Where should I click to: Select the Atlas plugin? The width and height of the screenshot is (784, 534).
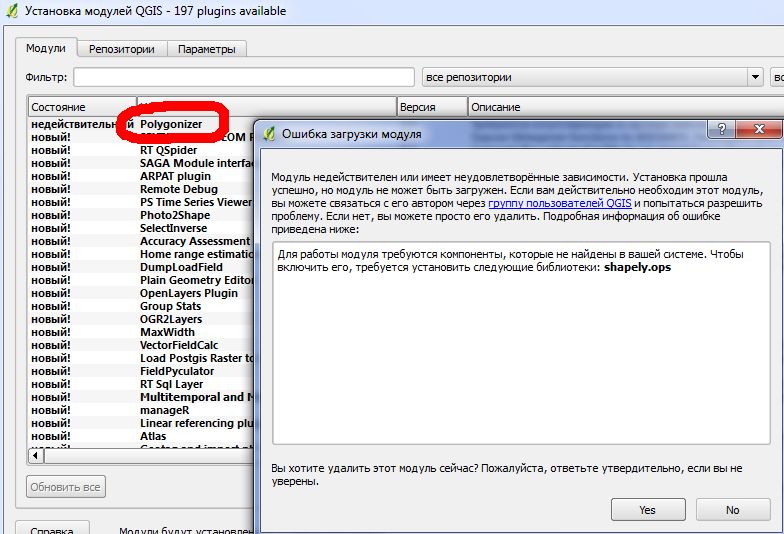click(x=153, y=436)
